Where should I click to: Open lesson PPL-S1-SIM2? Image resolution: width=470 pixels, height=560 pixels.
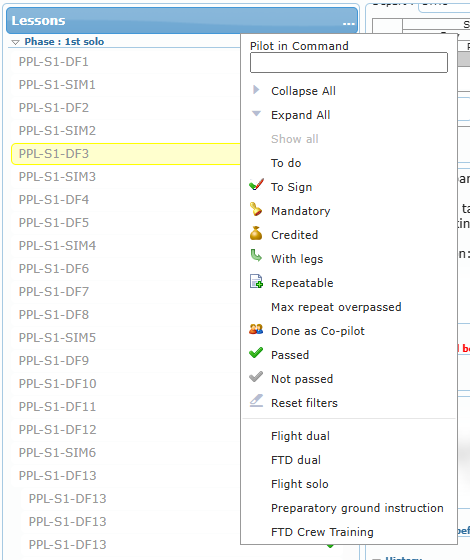point(57,131)
